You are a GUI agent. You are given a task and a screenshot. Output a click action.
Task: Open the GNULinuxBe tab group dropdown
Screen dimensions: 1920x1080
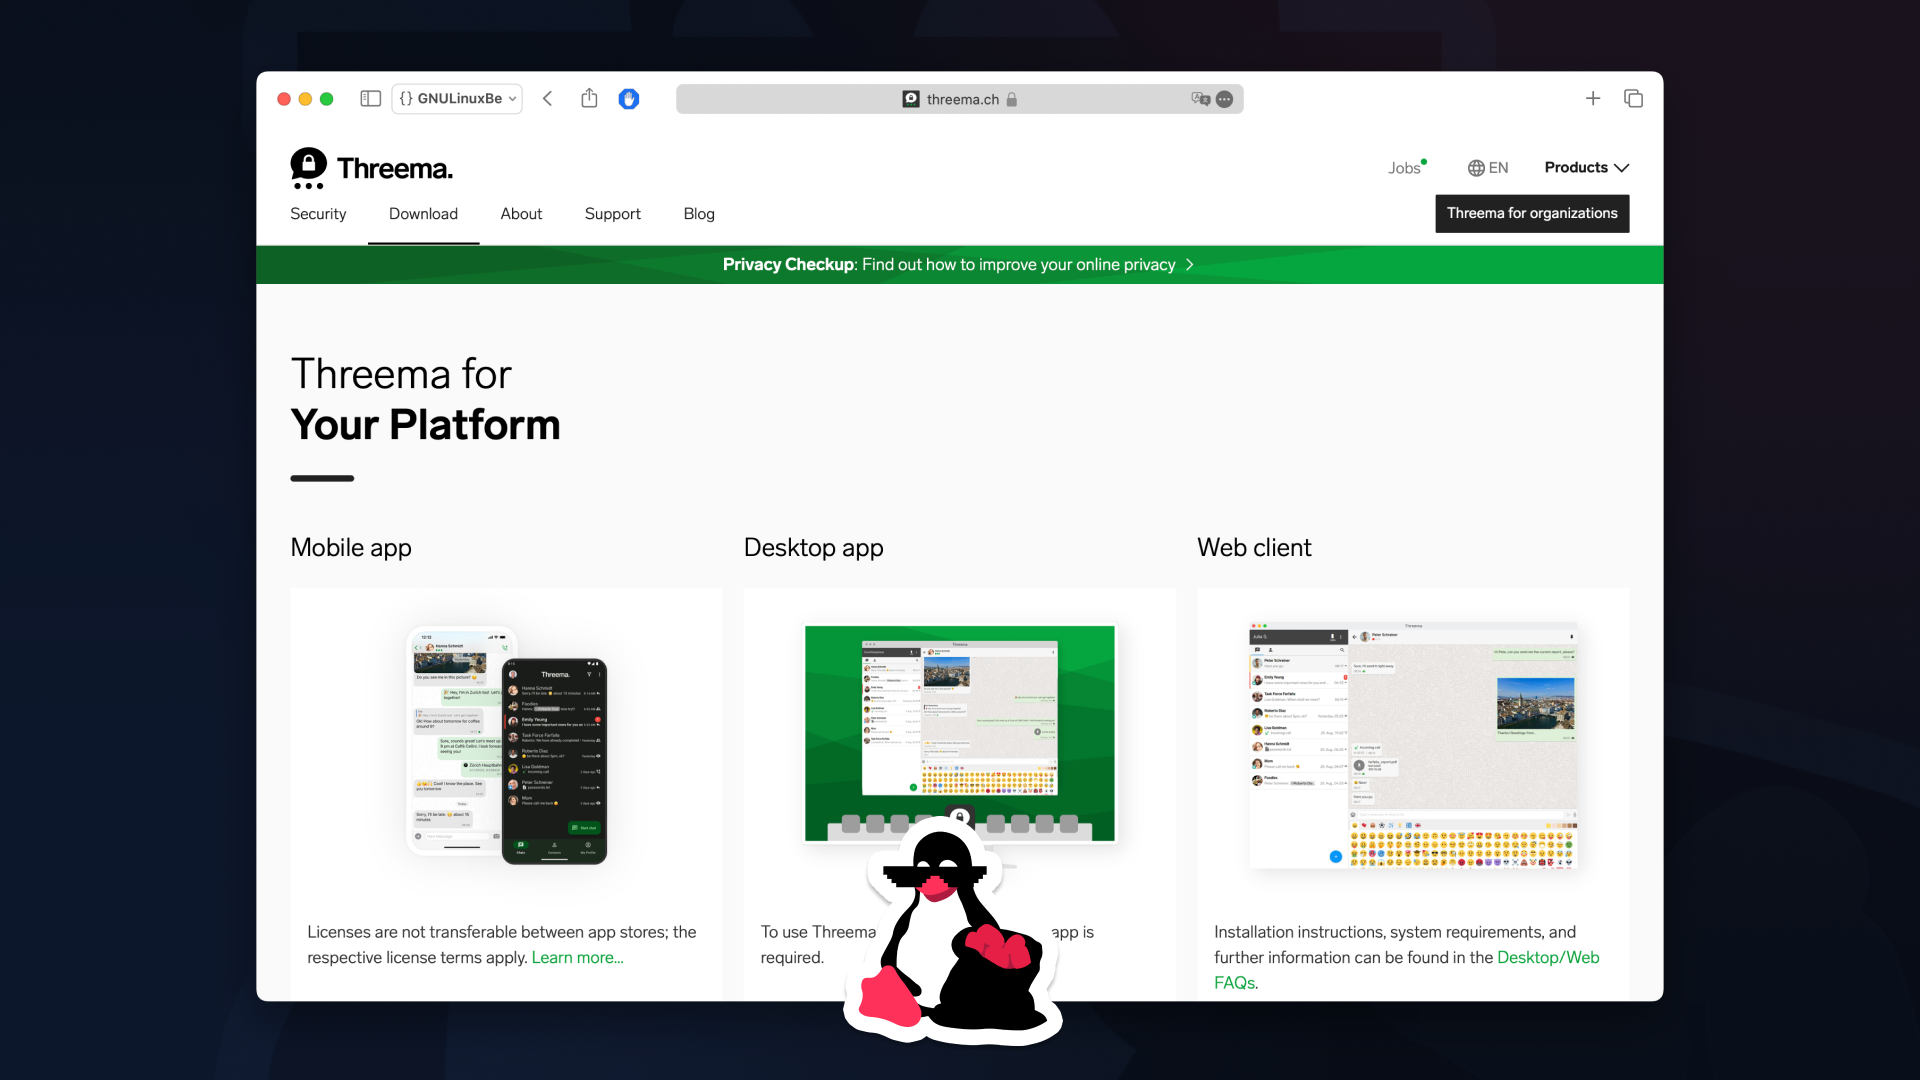point(457,98)
